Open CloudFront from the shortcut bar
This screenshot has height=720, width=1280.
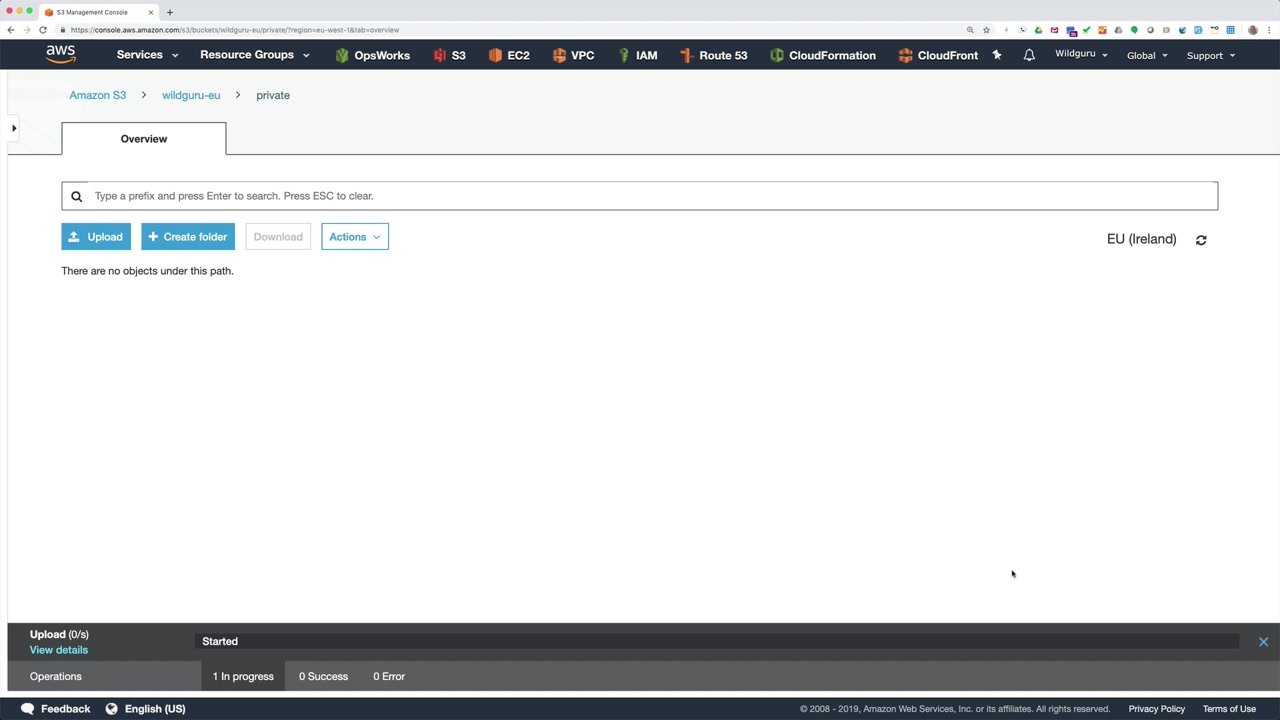coord(938,55)
